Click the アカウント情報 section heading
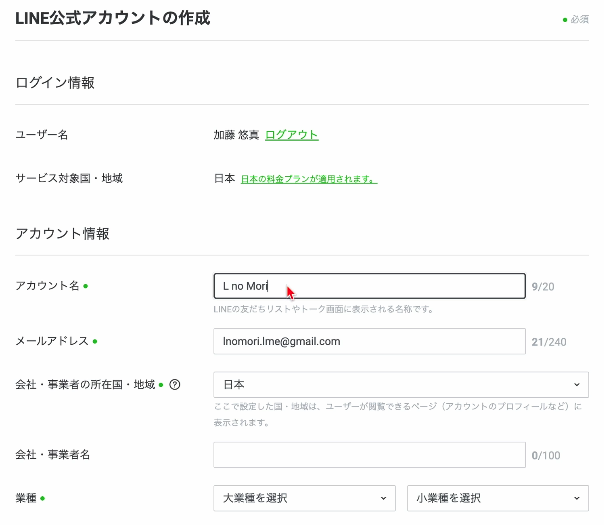 point(62,233)
